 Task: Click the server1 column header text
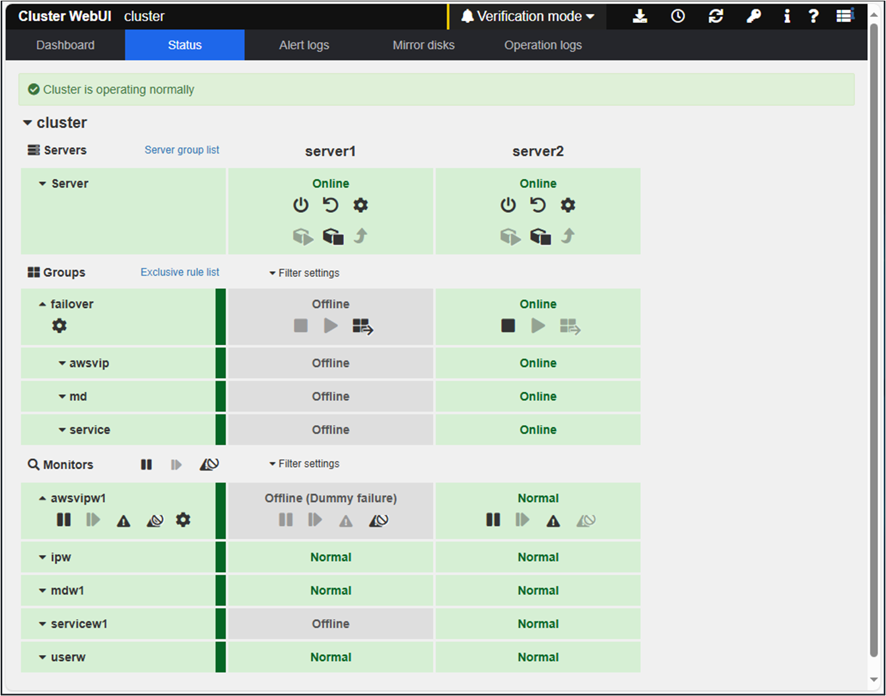(x=331, y=151)
